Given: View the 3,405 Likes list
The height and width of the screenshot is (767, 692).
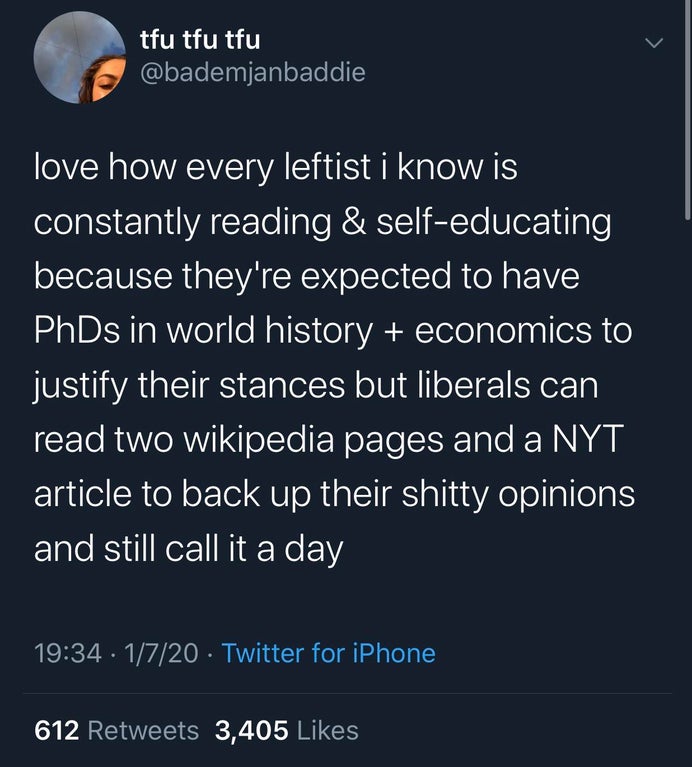Looking at the screenshot, I should point(286,731).
